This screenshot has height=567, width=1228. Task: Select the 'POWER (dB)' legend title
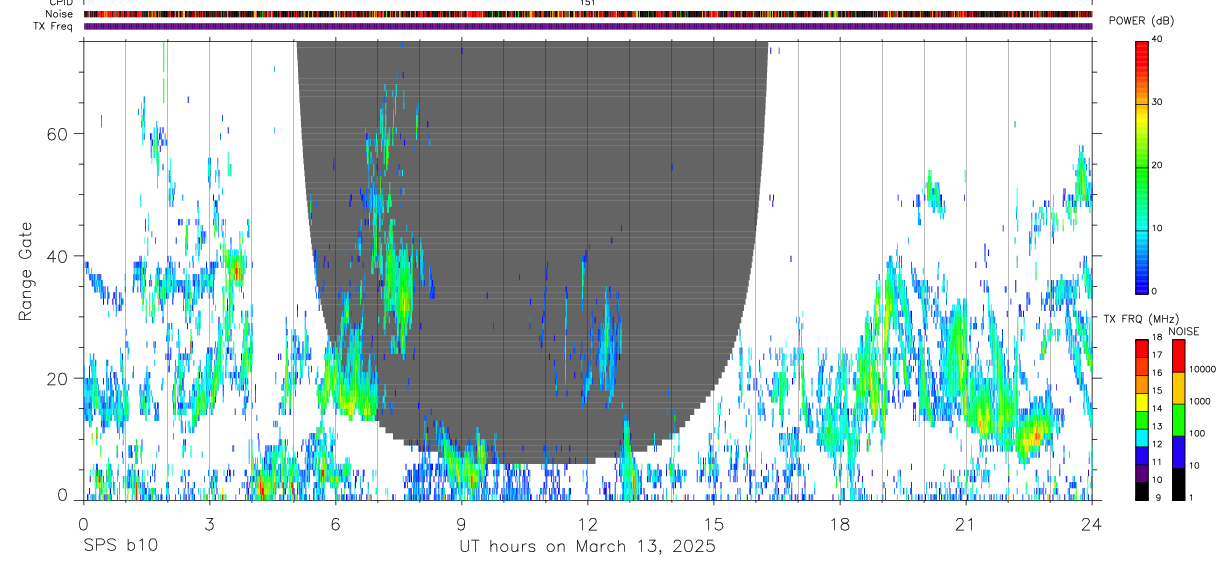[1142, 21]
